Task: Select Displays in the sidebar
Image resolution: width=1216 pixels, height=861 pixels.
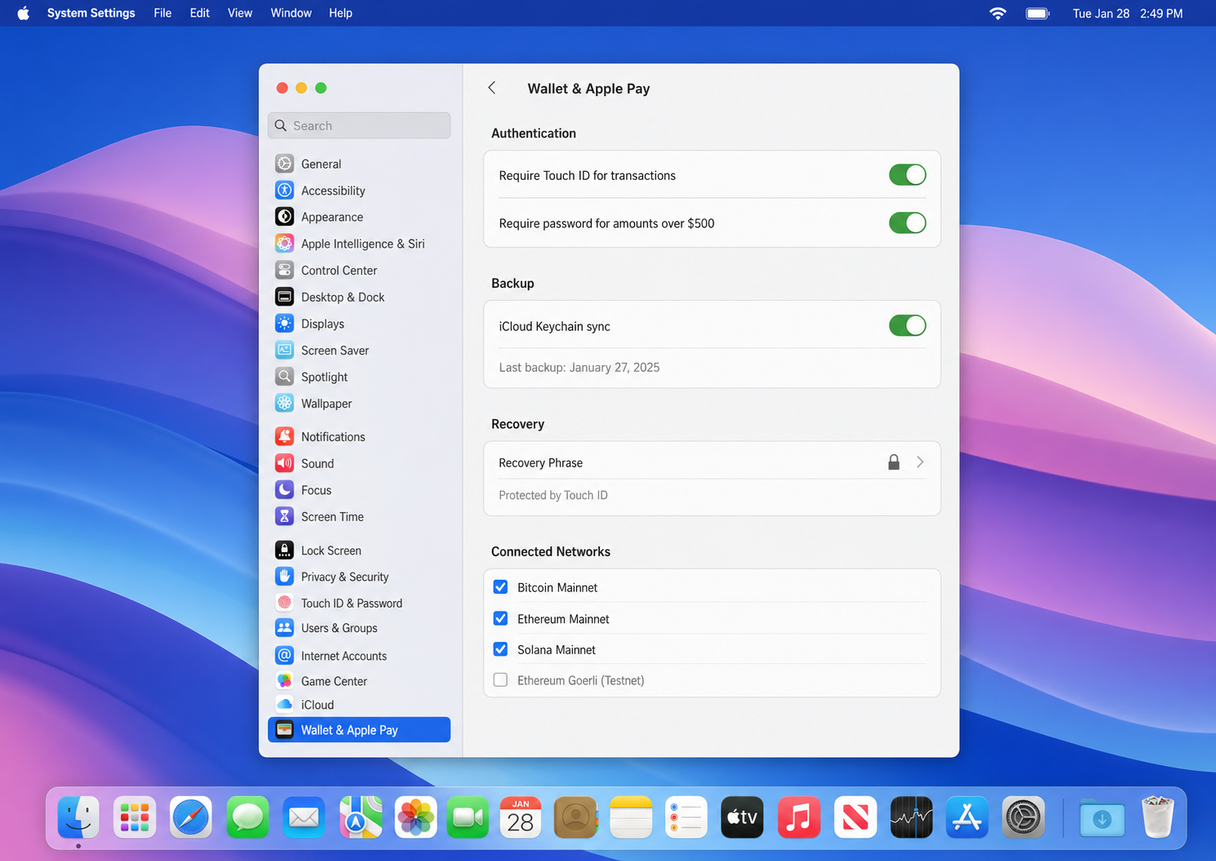Action: 359,324
